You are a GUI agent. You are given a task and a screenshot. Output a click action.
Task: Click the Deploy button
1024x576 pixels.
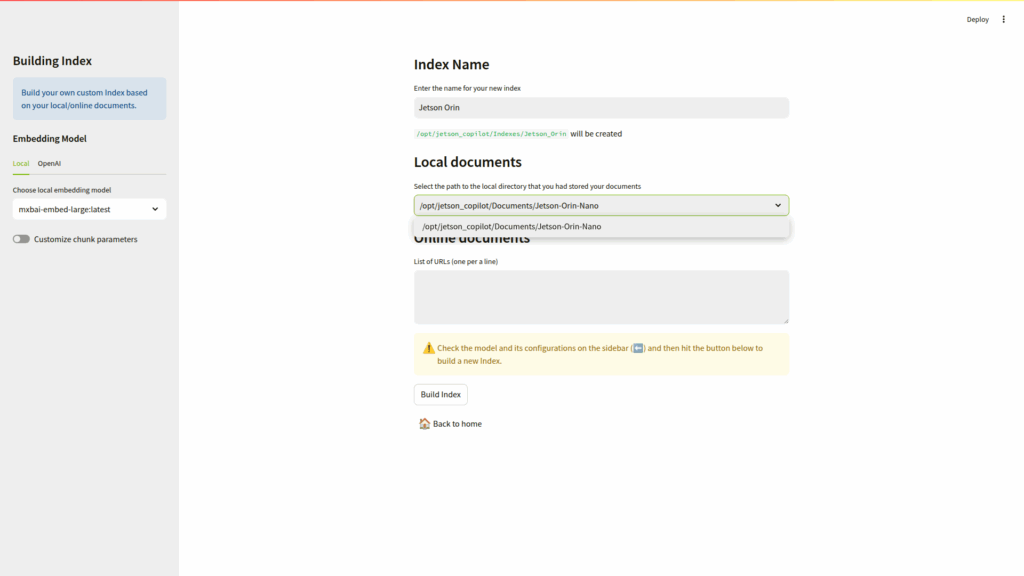[977, 19]
